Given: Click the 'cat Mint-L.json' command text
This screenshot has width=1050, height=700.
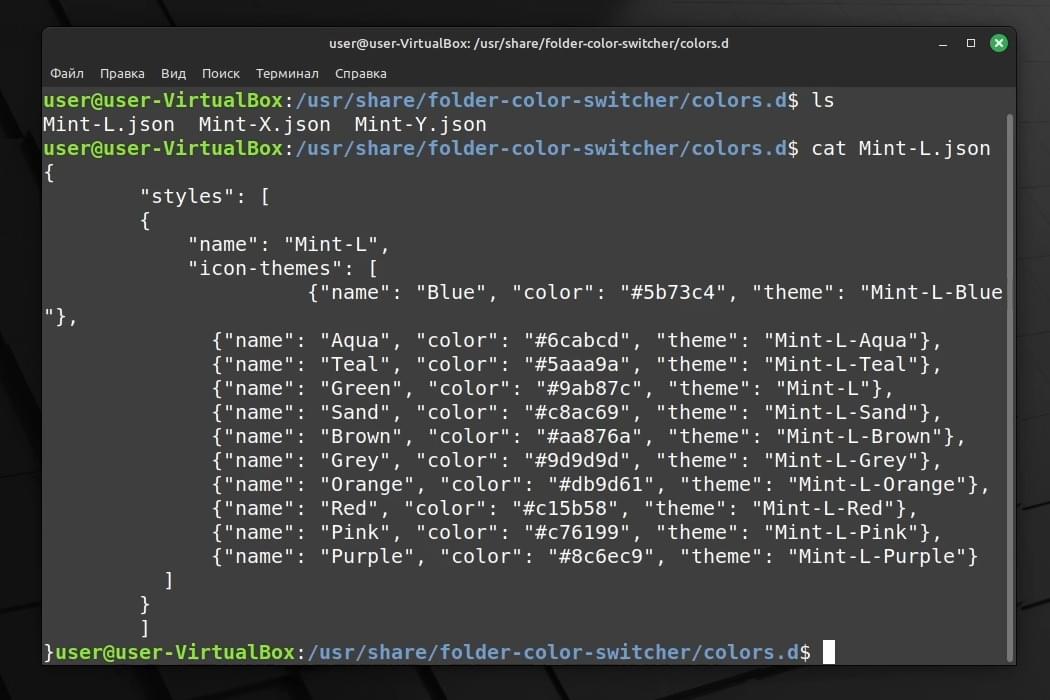Looking at the screenshot, I should (900, 148).
